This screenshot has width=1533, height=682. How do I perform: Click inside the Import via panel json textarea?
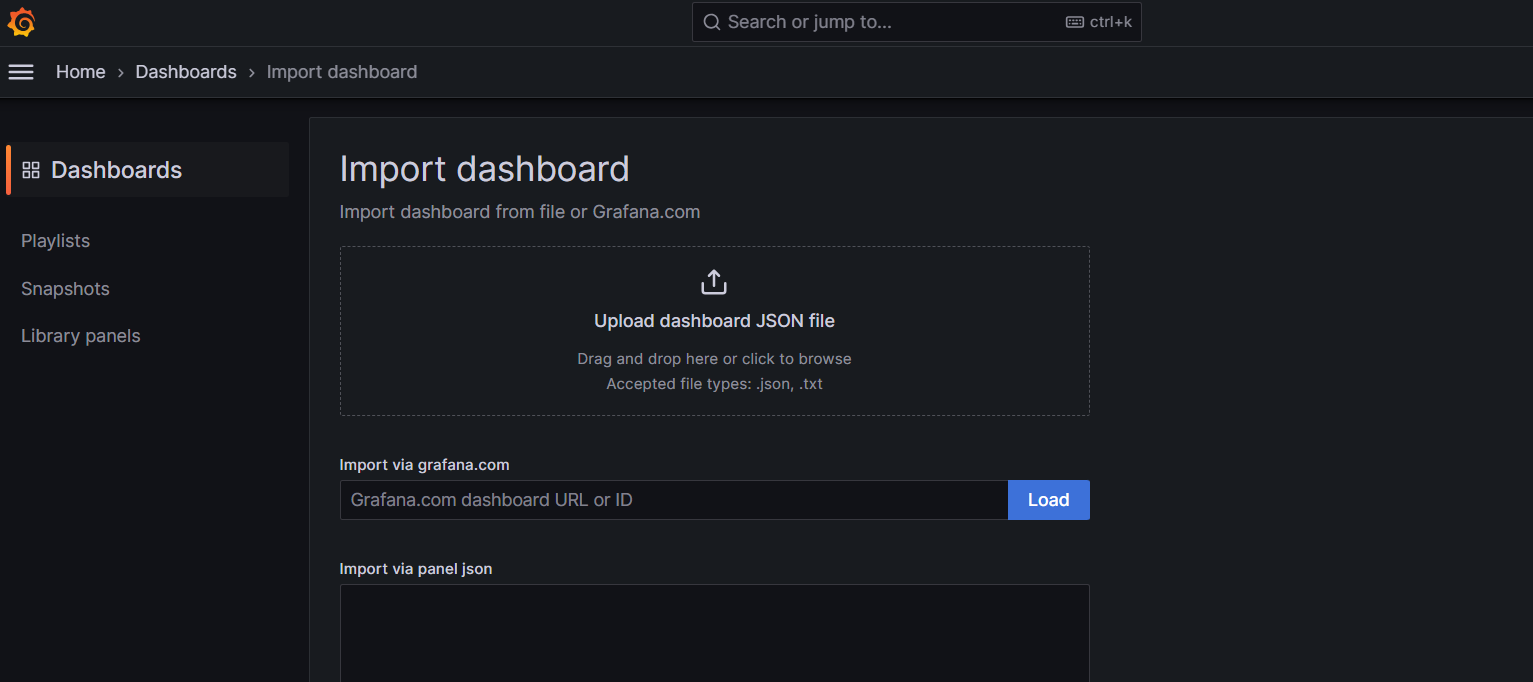coord(715,633)
